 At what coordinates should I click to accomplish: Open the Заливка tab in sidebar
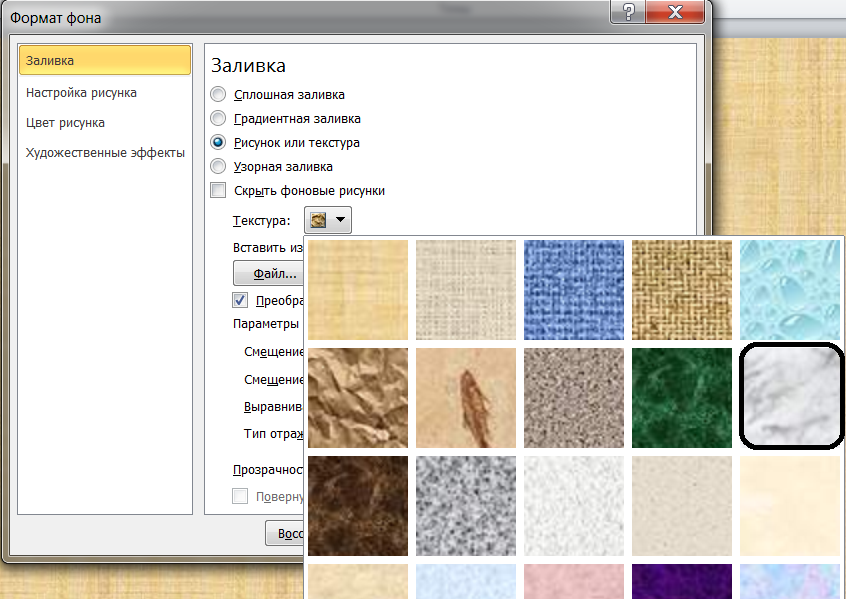[105, 60]
